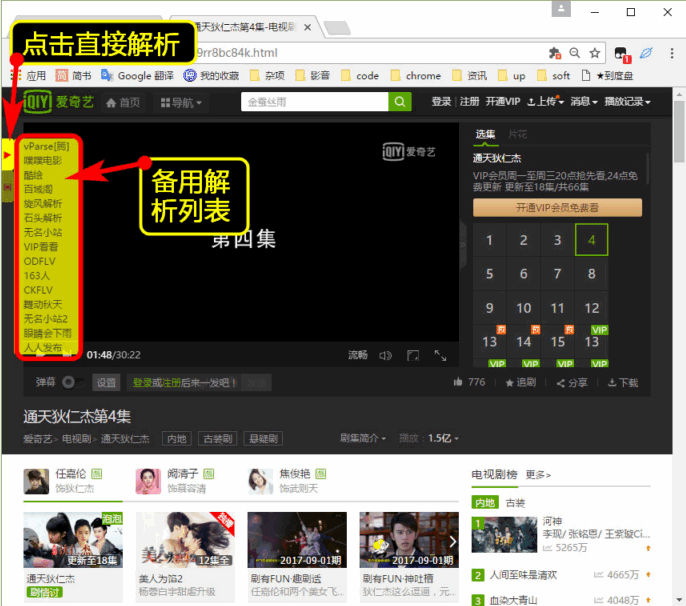
Task: Bookmark this page with the star icon
Action: click(594, 52)
